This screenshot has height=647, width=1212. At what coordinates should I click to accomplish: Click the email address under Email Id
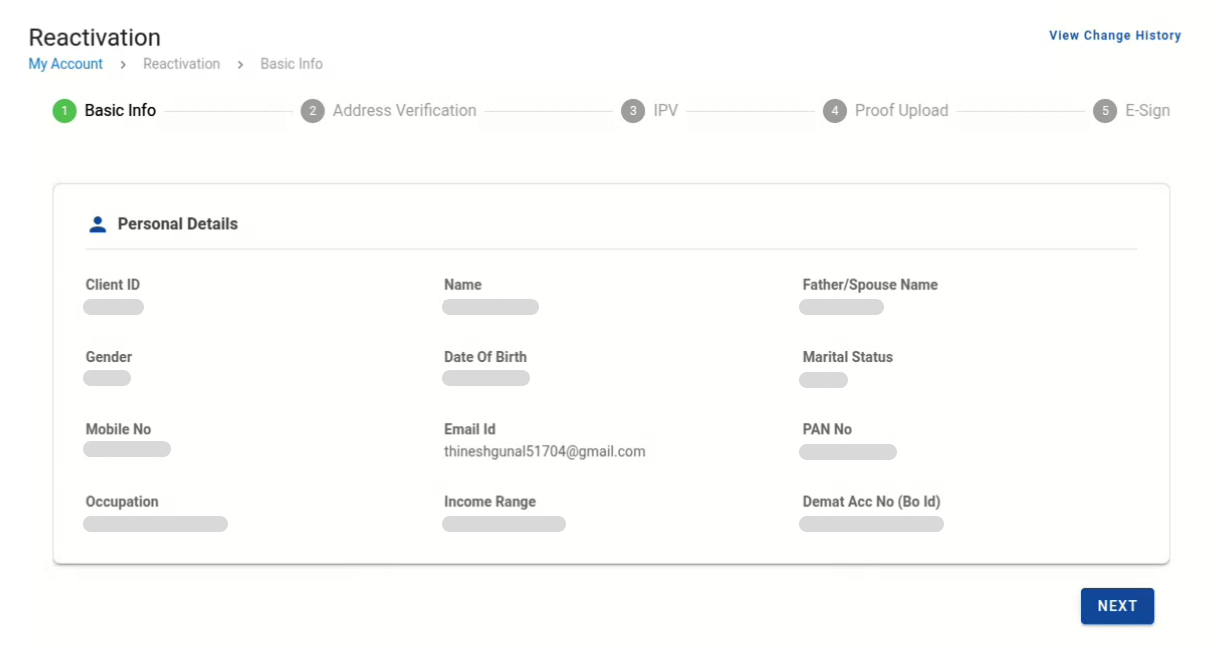click(x=544, y=452)
